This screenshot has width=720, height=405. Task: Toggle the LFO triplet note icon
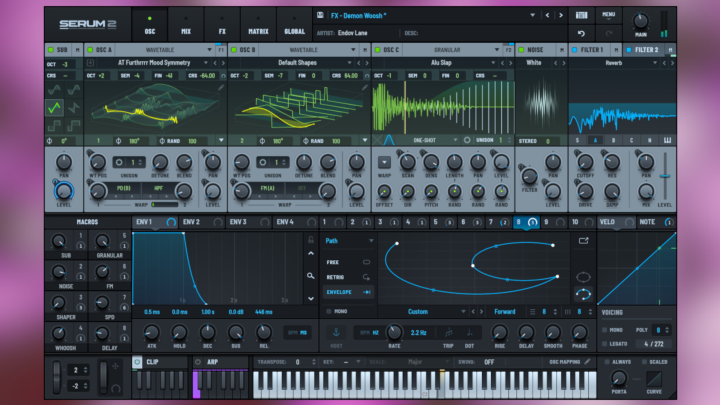(x=448, y=332)
